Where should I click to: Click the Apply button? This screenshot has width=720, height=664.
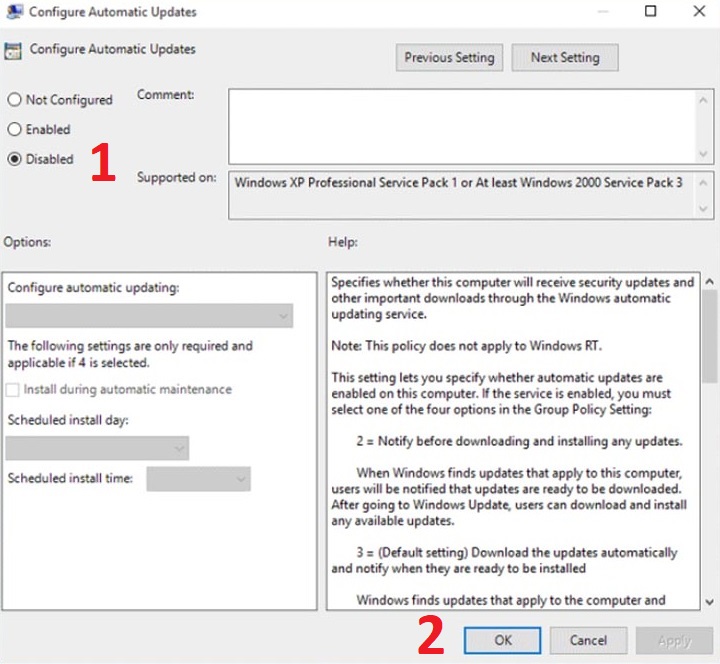pos(674,640)
